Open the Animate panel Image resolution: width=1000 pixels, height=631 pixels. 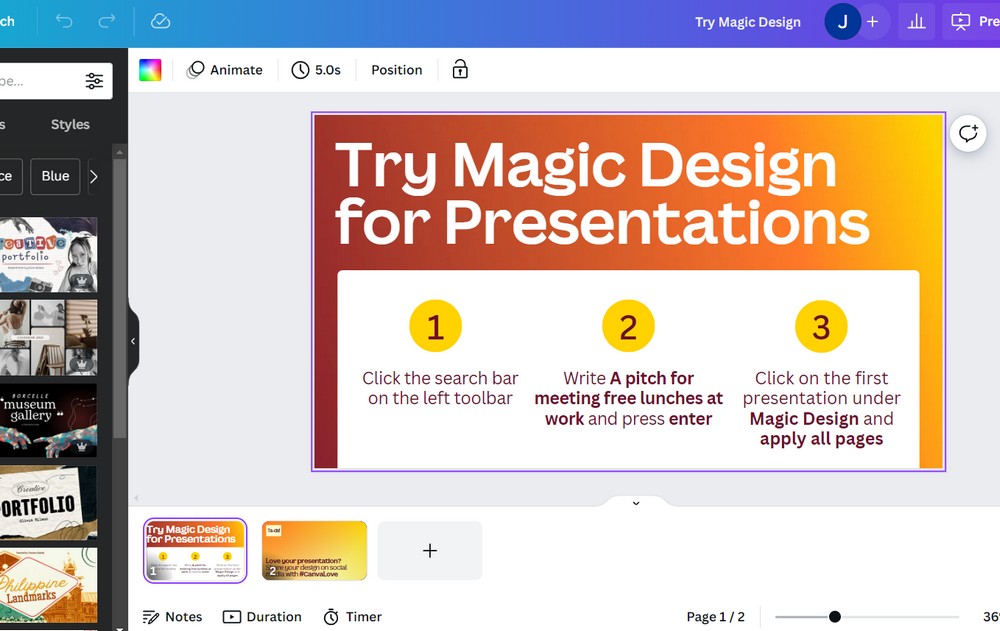click(x=224, y=70)
